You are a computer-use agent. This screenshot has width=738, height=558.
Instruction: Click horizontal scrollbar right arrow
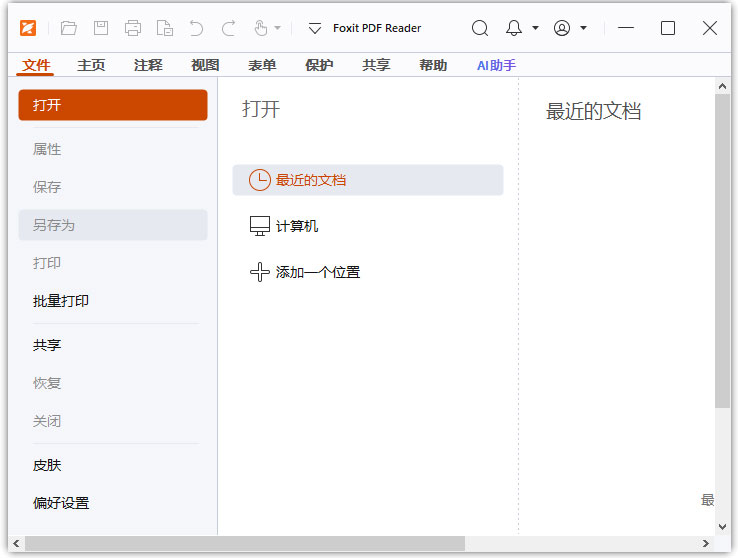[x=706, y=543]
